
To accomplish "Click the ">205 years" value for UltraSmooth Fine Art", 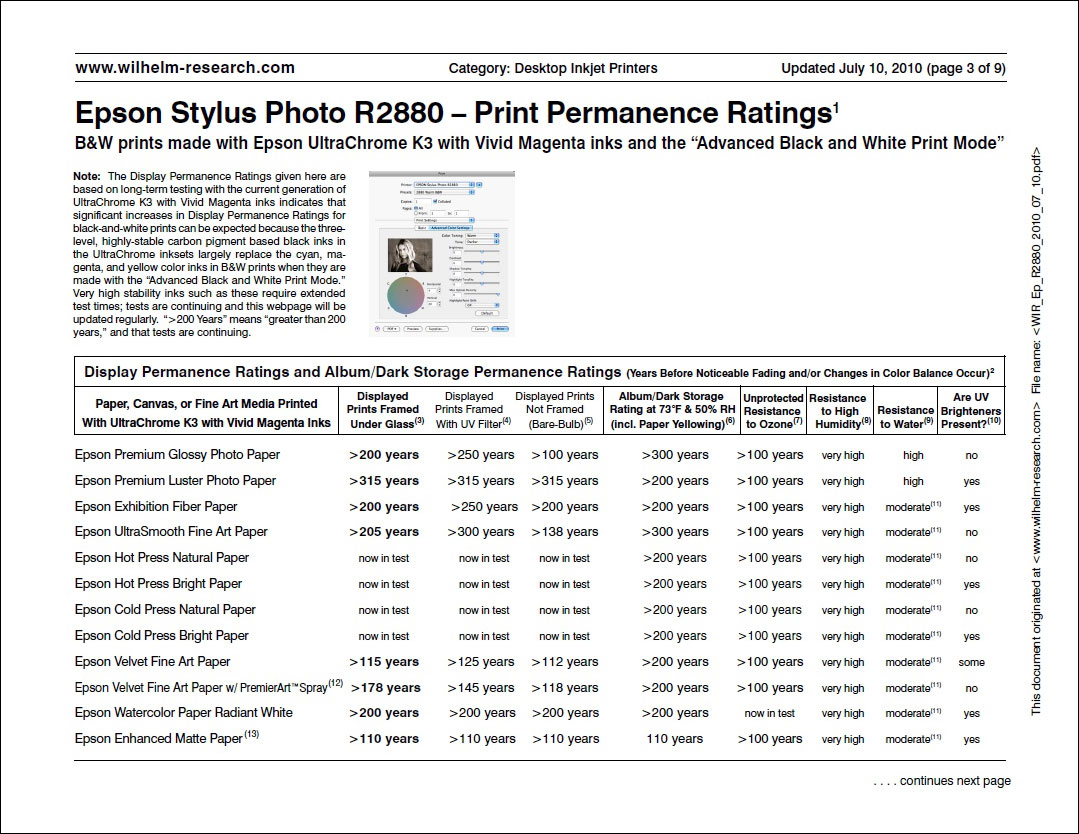I will point(384,532).
